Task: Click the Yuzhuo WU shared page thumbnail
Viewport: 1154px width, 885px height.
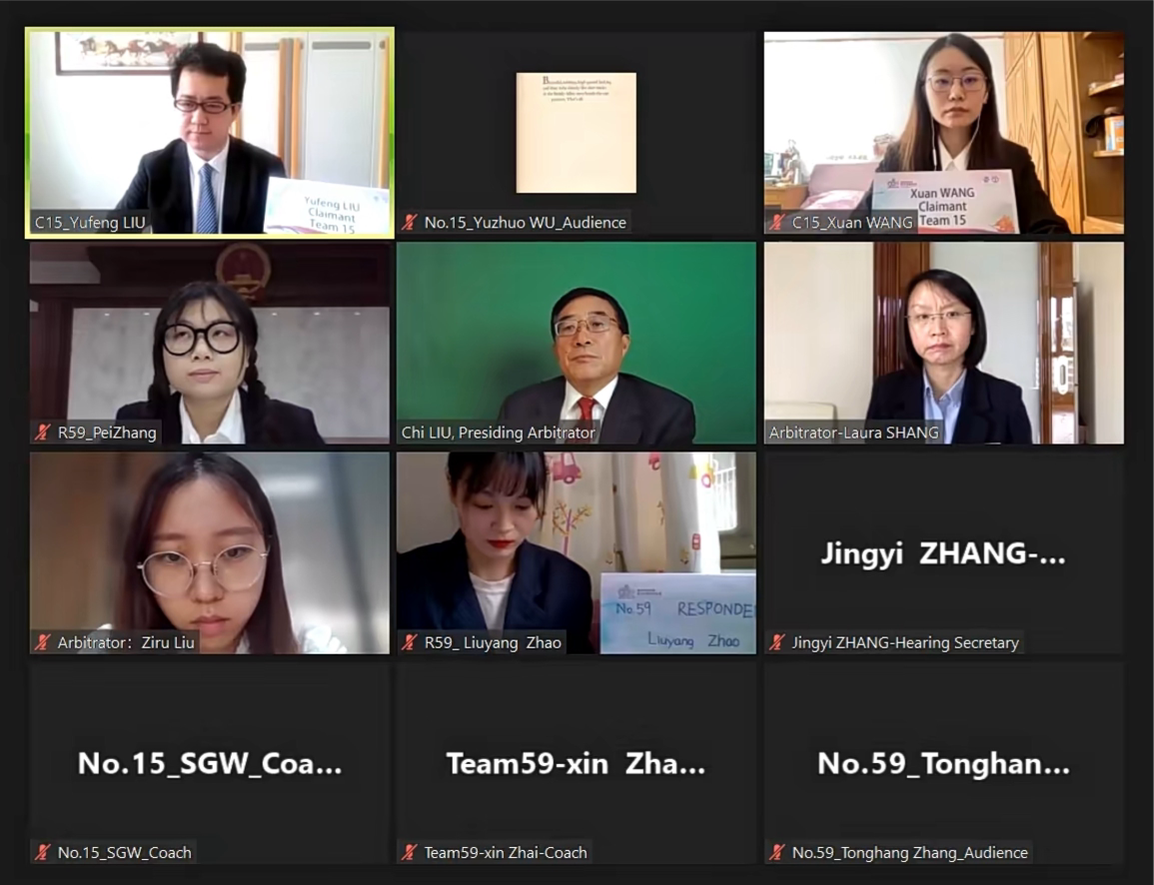Action: pyautogui.click(x=576, y=133)
